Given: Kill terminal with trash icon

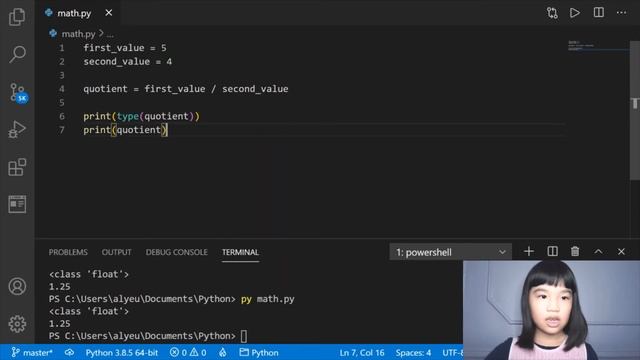Looking at the screenshot, I should pyautogui.click(x=575, y=251).
